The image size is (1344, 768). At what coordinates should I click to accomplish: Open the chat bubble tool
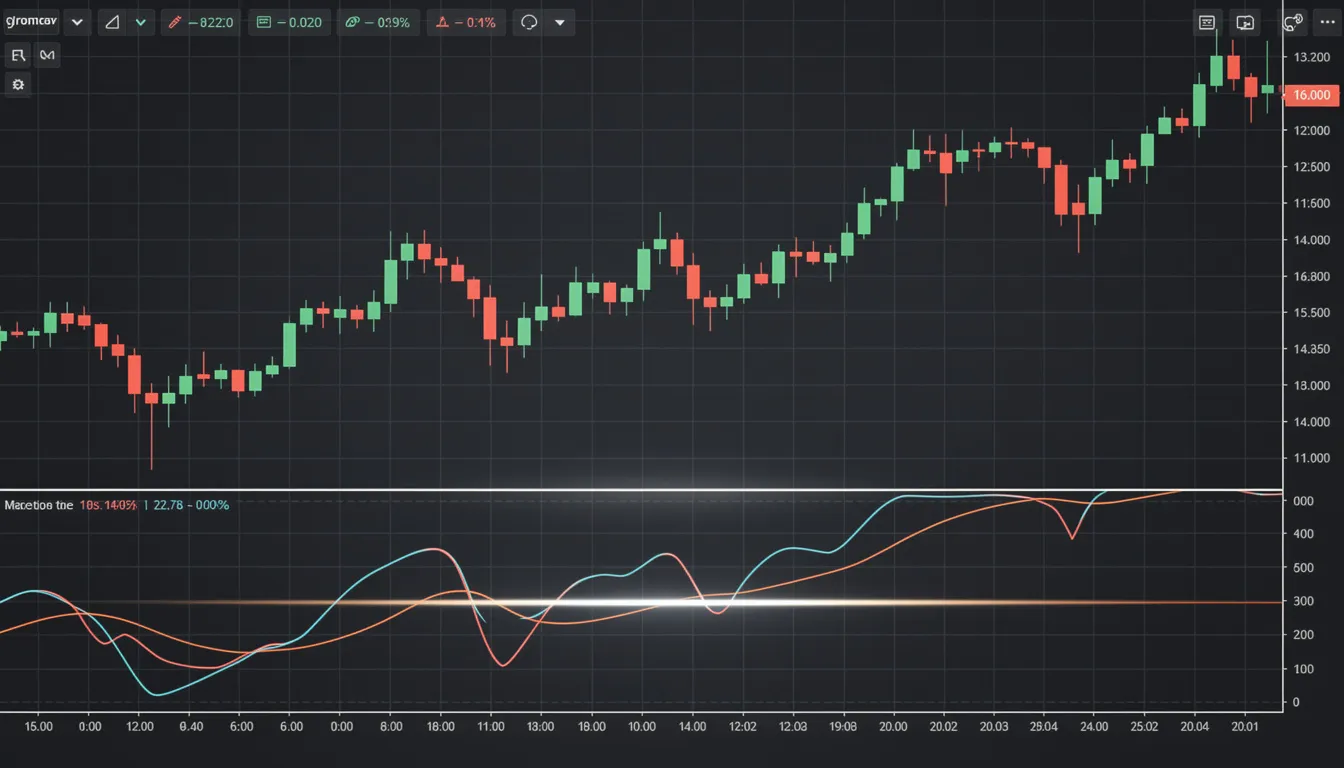point(530,21)
